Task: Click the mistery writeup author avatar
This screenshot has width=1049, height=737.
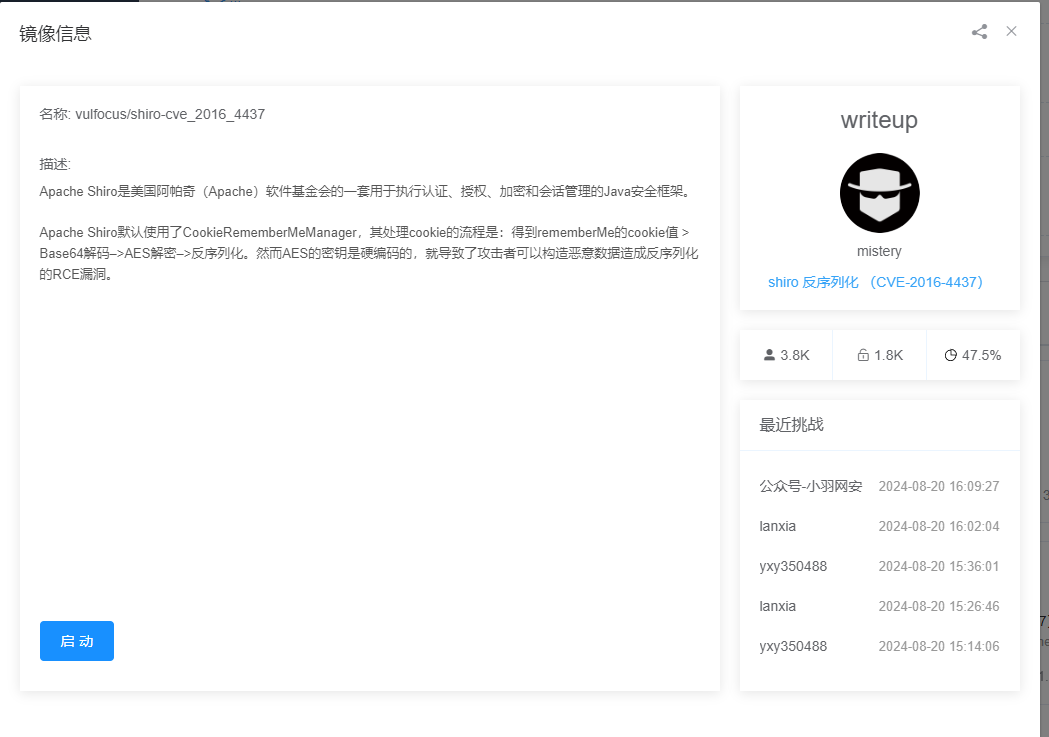Action: [879, 193]
